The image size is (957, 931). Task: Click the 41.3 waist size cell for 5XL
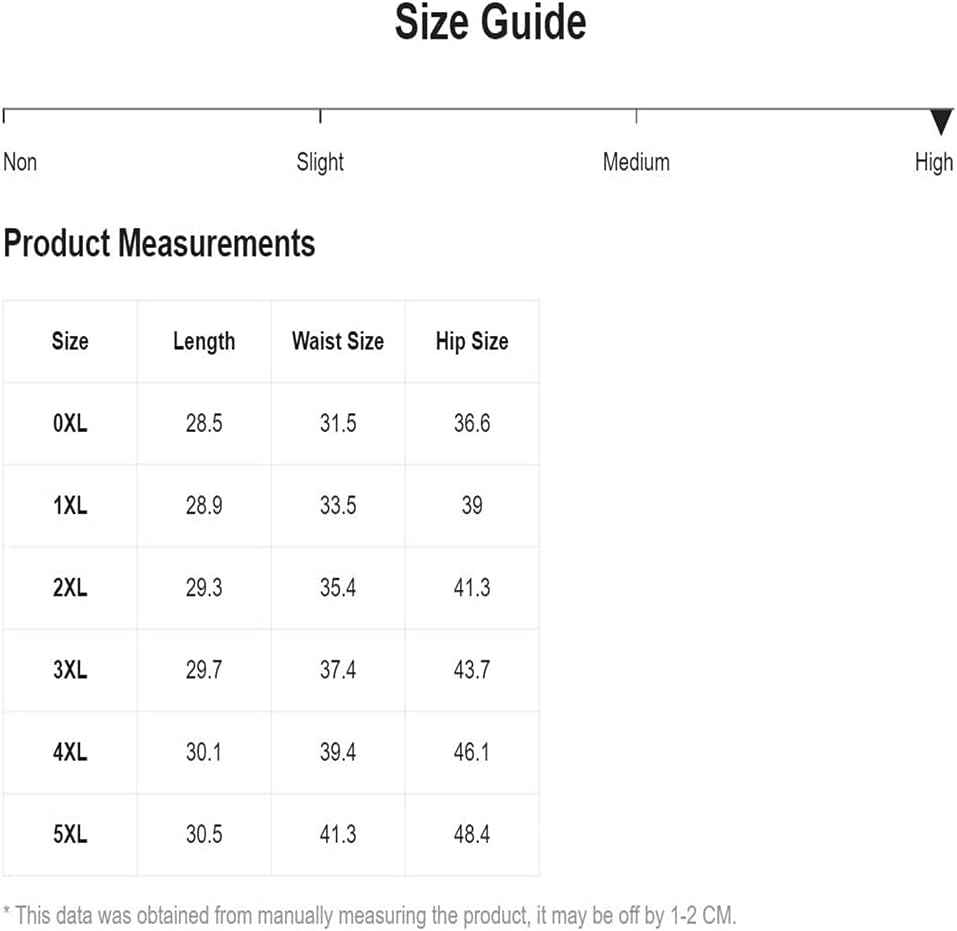tap(338, 834)
